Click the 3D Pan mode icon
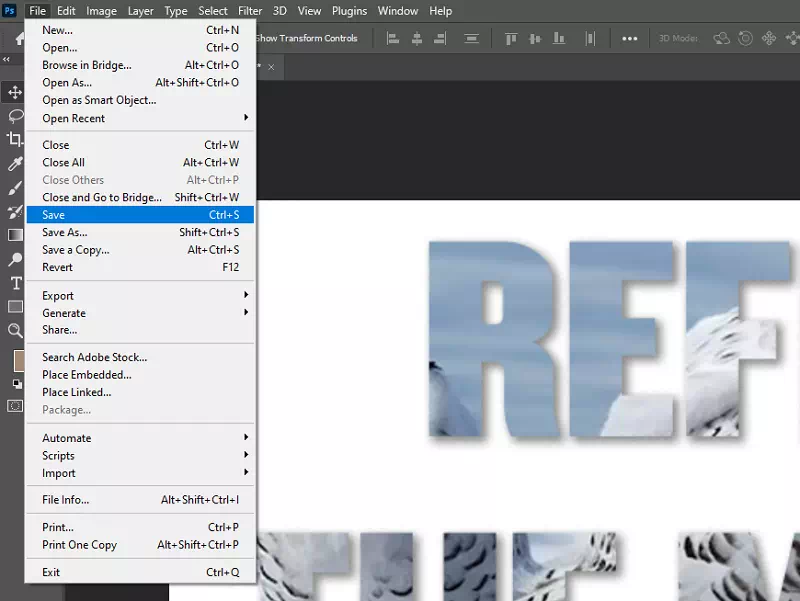Image resolution: width=800 pixels, height=601 pixels. pos(769,38)
